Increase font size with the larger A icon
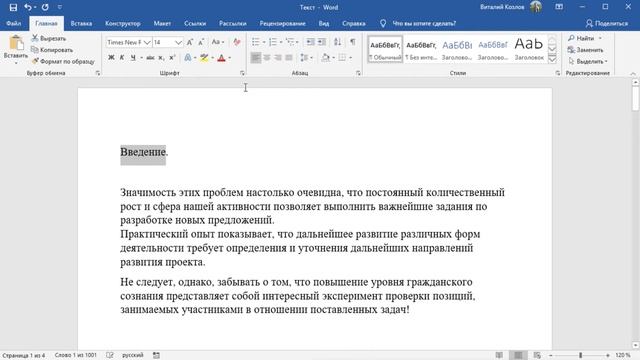Viewport: 640px width, 360px height. click(190, 42)
